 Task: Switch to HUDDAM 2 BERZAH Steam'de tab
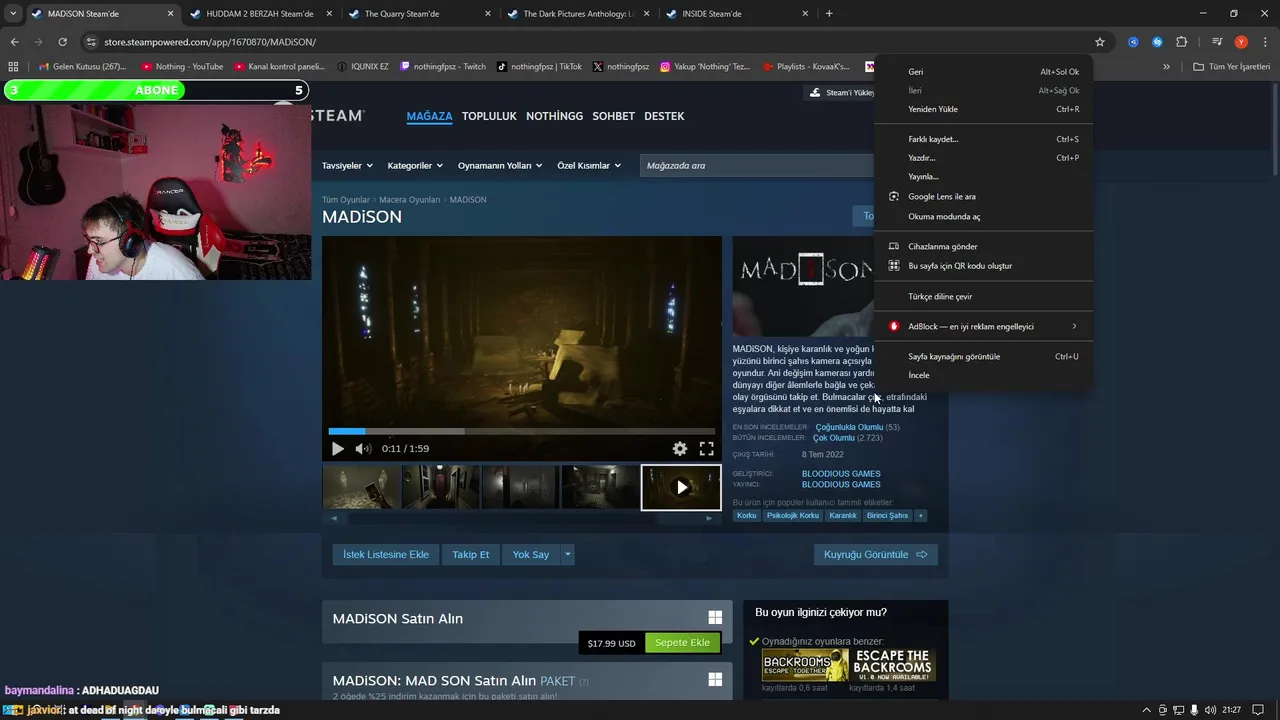259,14
